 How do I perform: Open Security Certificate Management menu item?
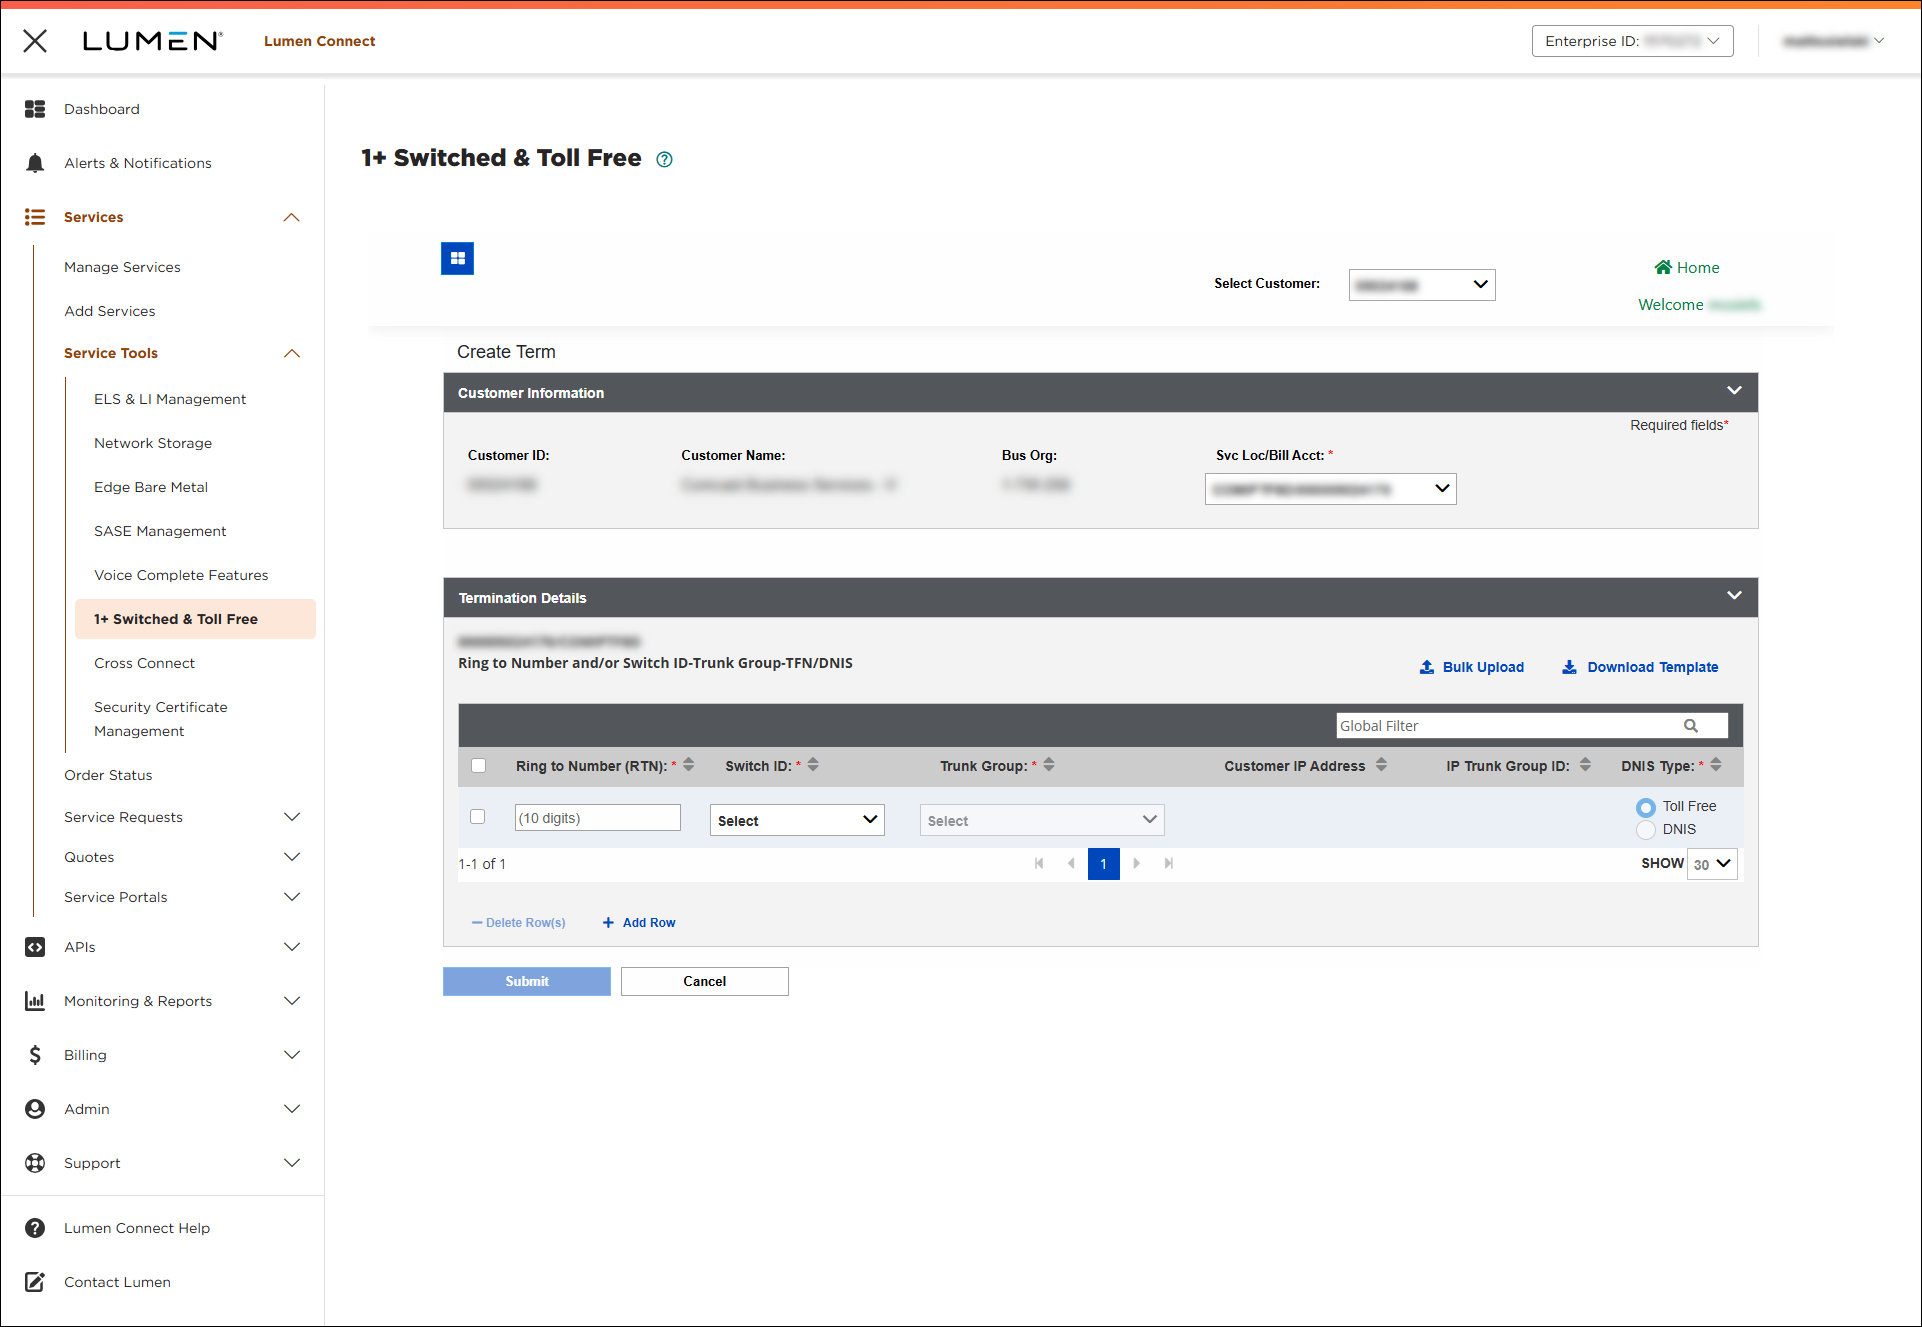coord(161,719)
